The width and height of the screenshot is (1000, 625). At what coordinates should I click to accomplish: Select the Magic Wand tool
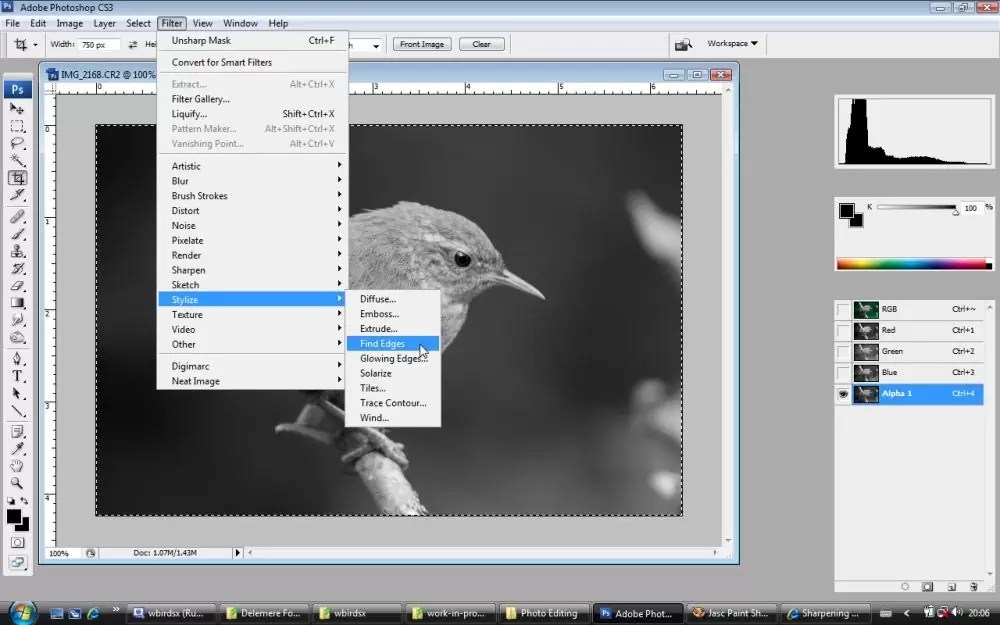pos(17,160)
